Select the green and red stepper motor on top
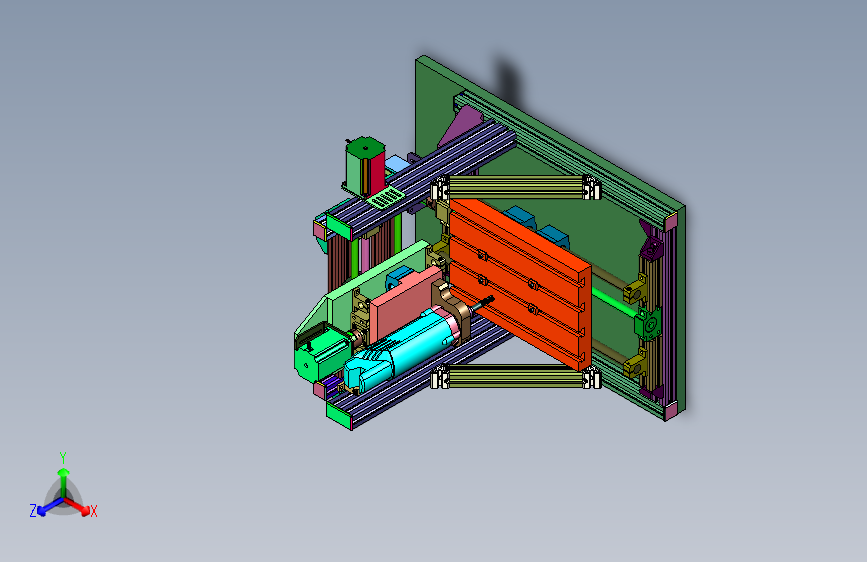867x562 pixels. [x=365, y=166]
